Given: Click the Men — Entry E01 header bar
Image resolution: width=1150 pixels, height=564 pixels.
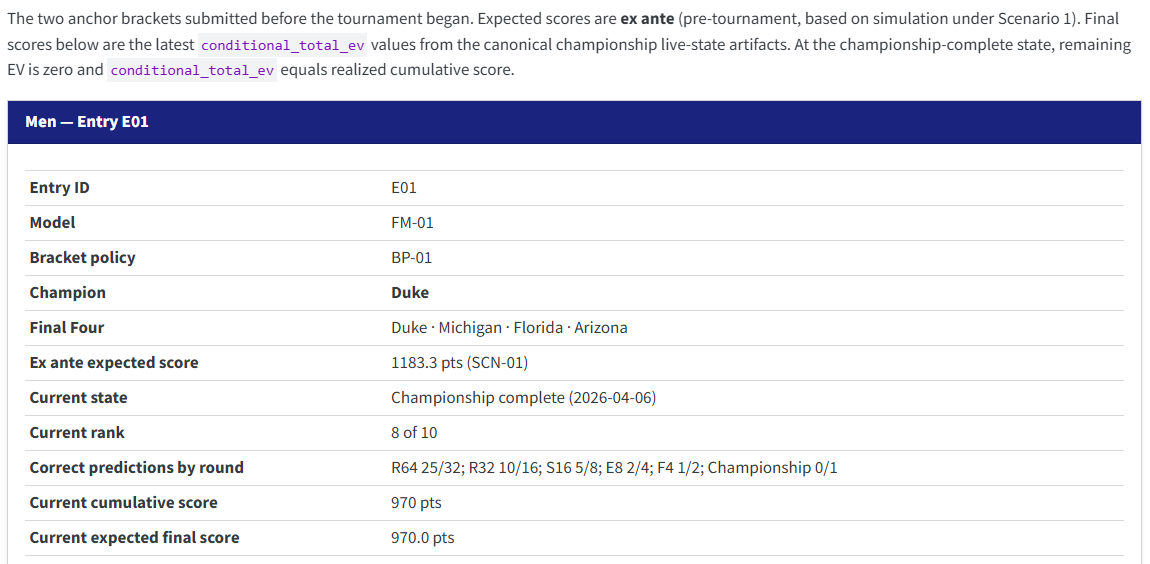Looking at the screenshot, I should (574, 122).
